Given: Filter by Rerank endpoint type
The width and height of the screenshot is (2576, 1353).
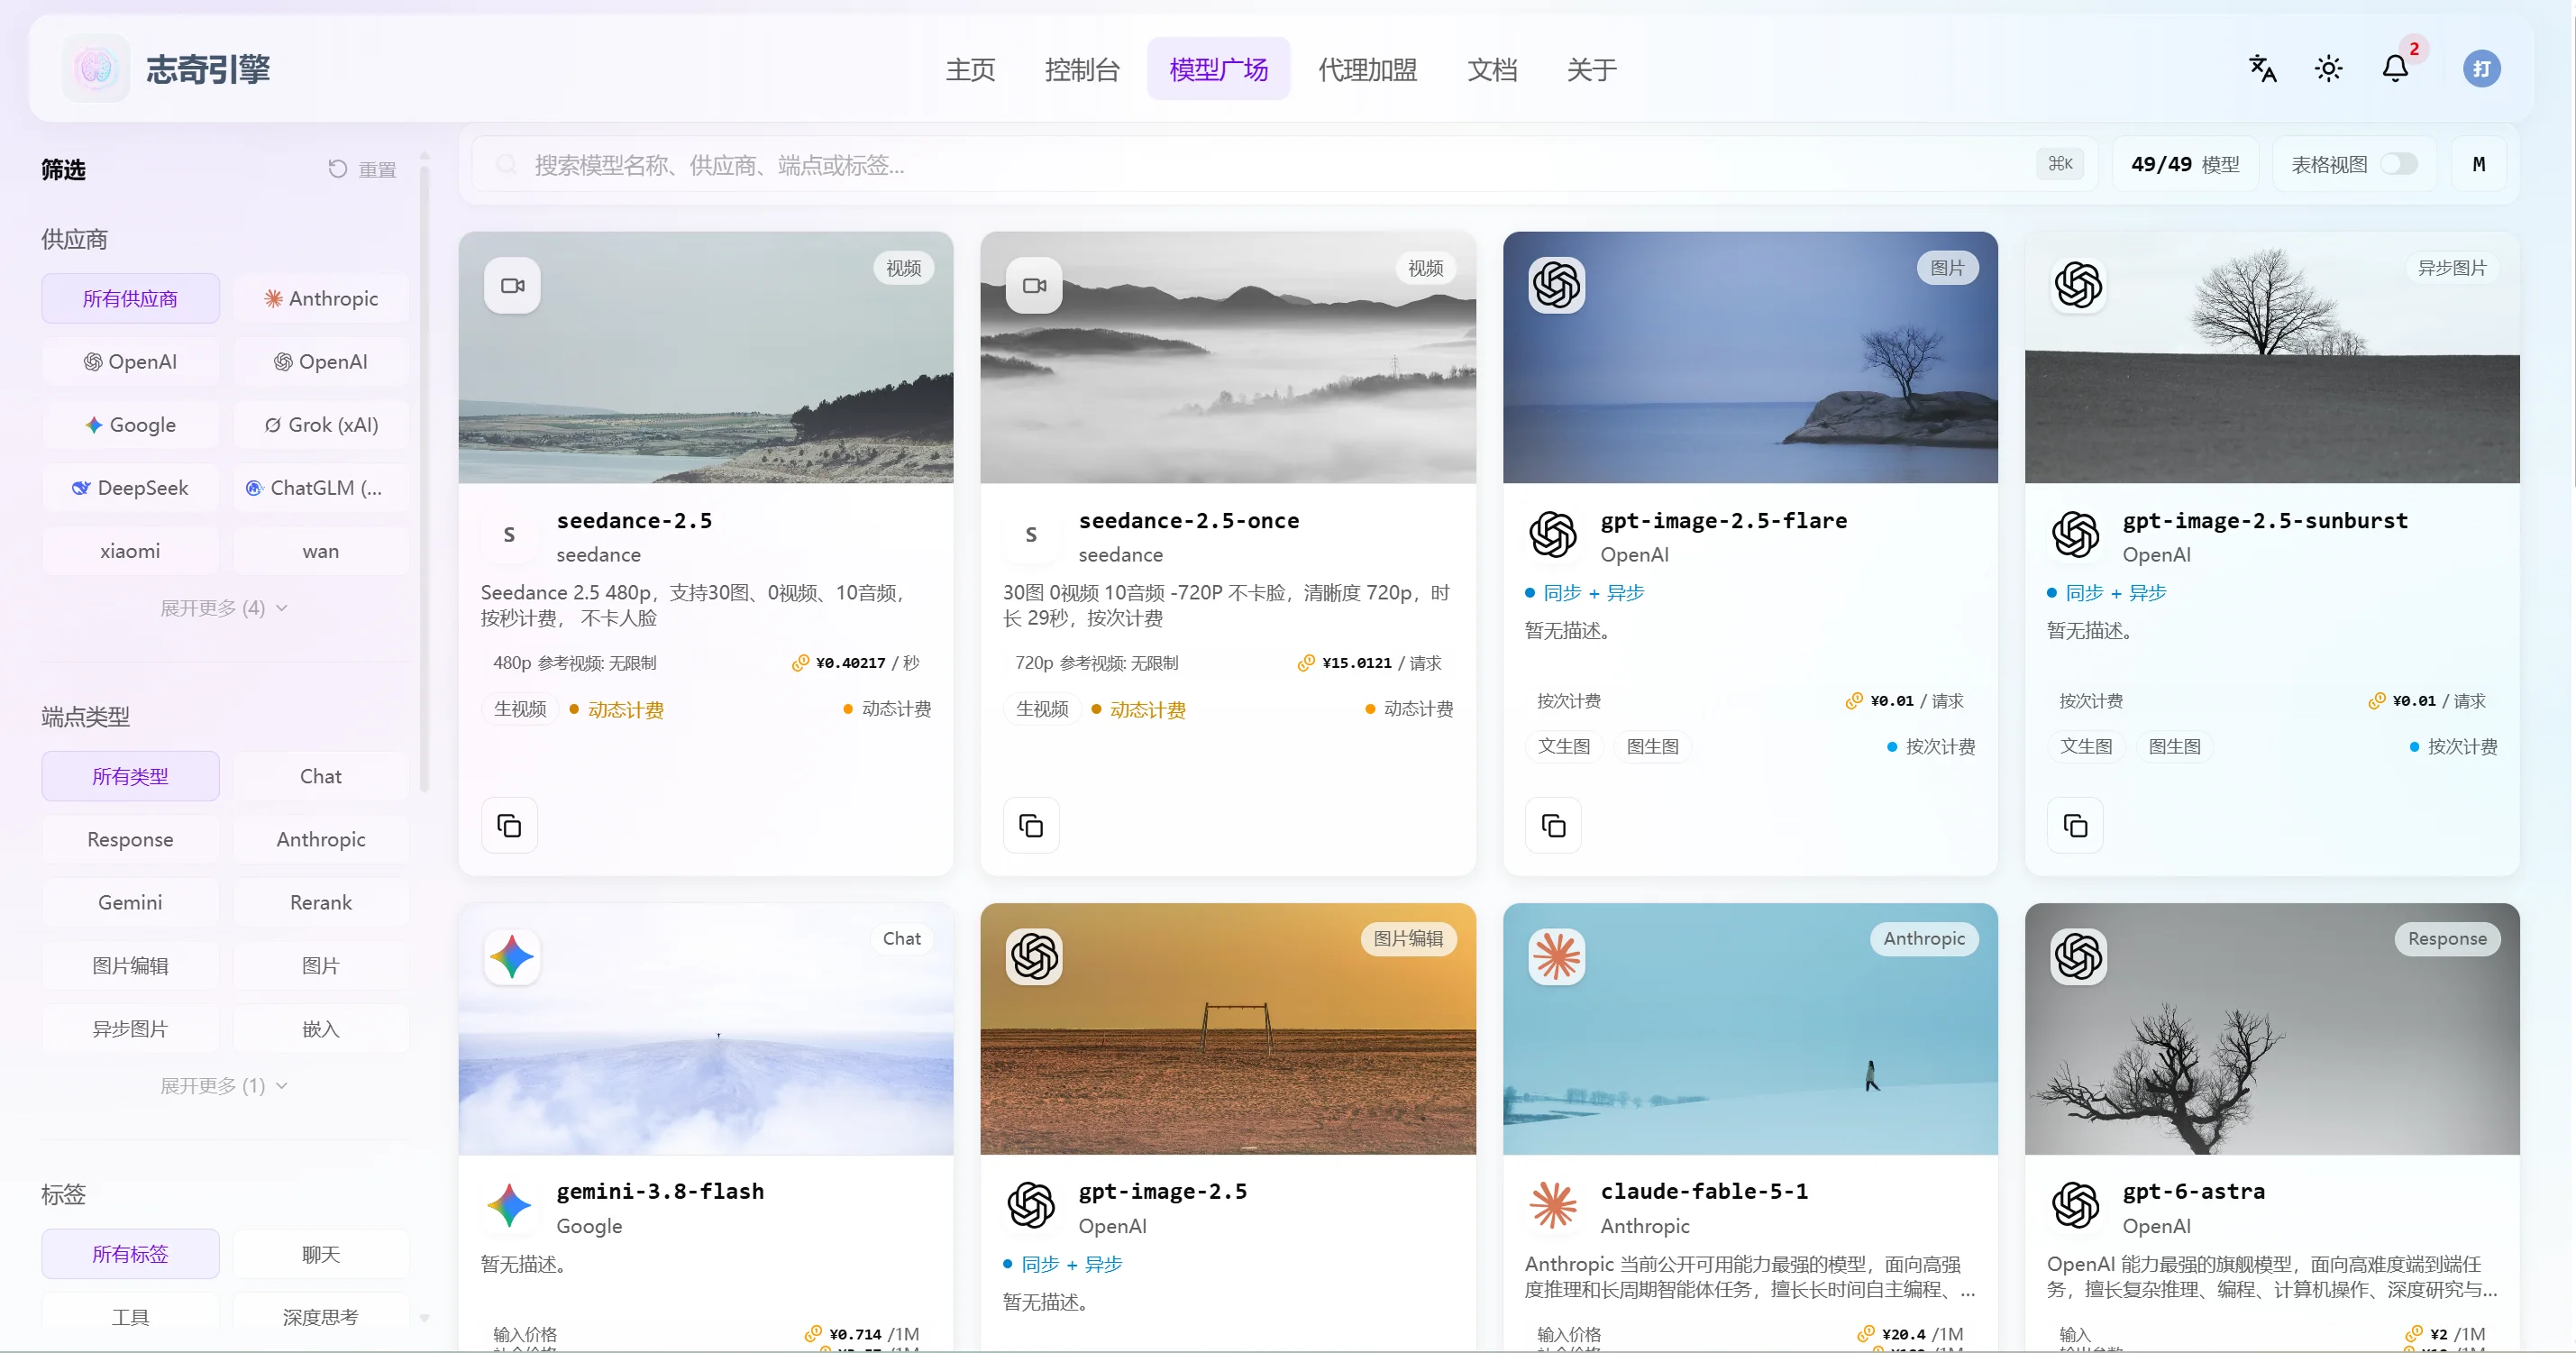Looking at the screenshot, I should pos(321,902).
